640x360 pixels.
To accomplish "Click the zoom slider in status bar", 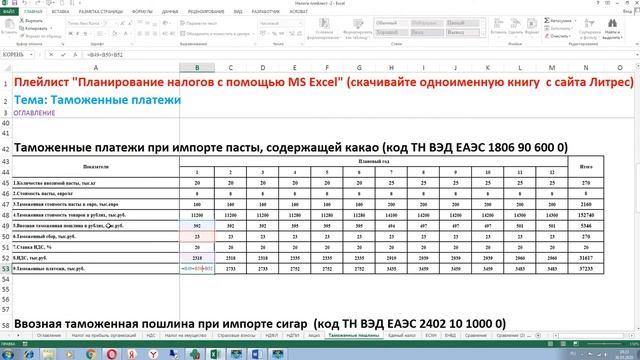I will tap(604, 344).
